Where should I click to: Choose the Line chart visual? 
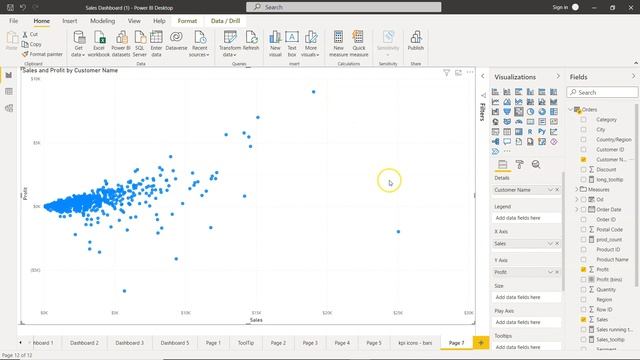pos(495,102)
